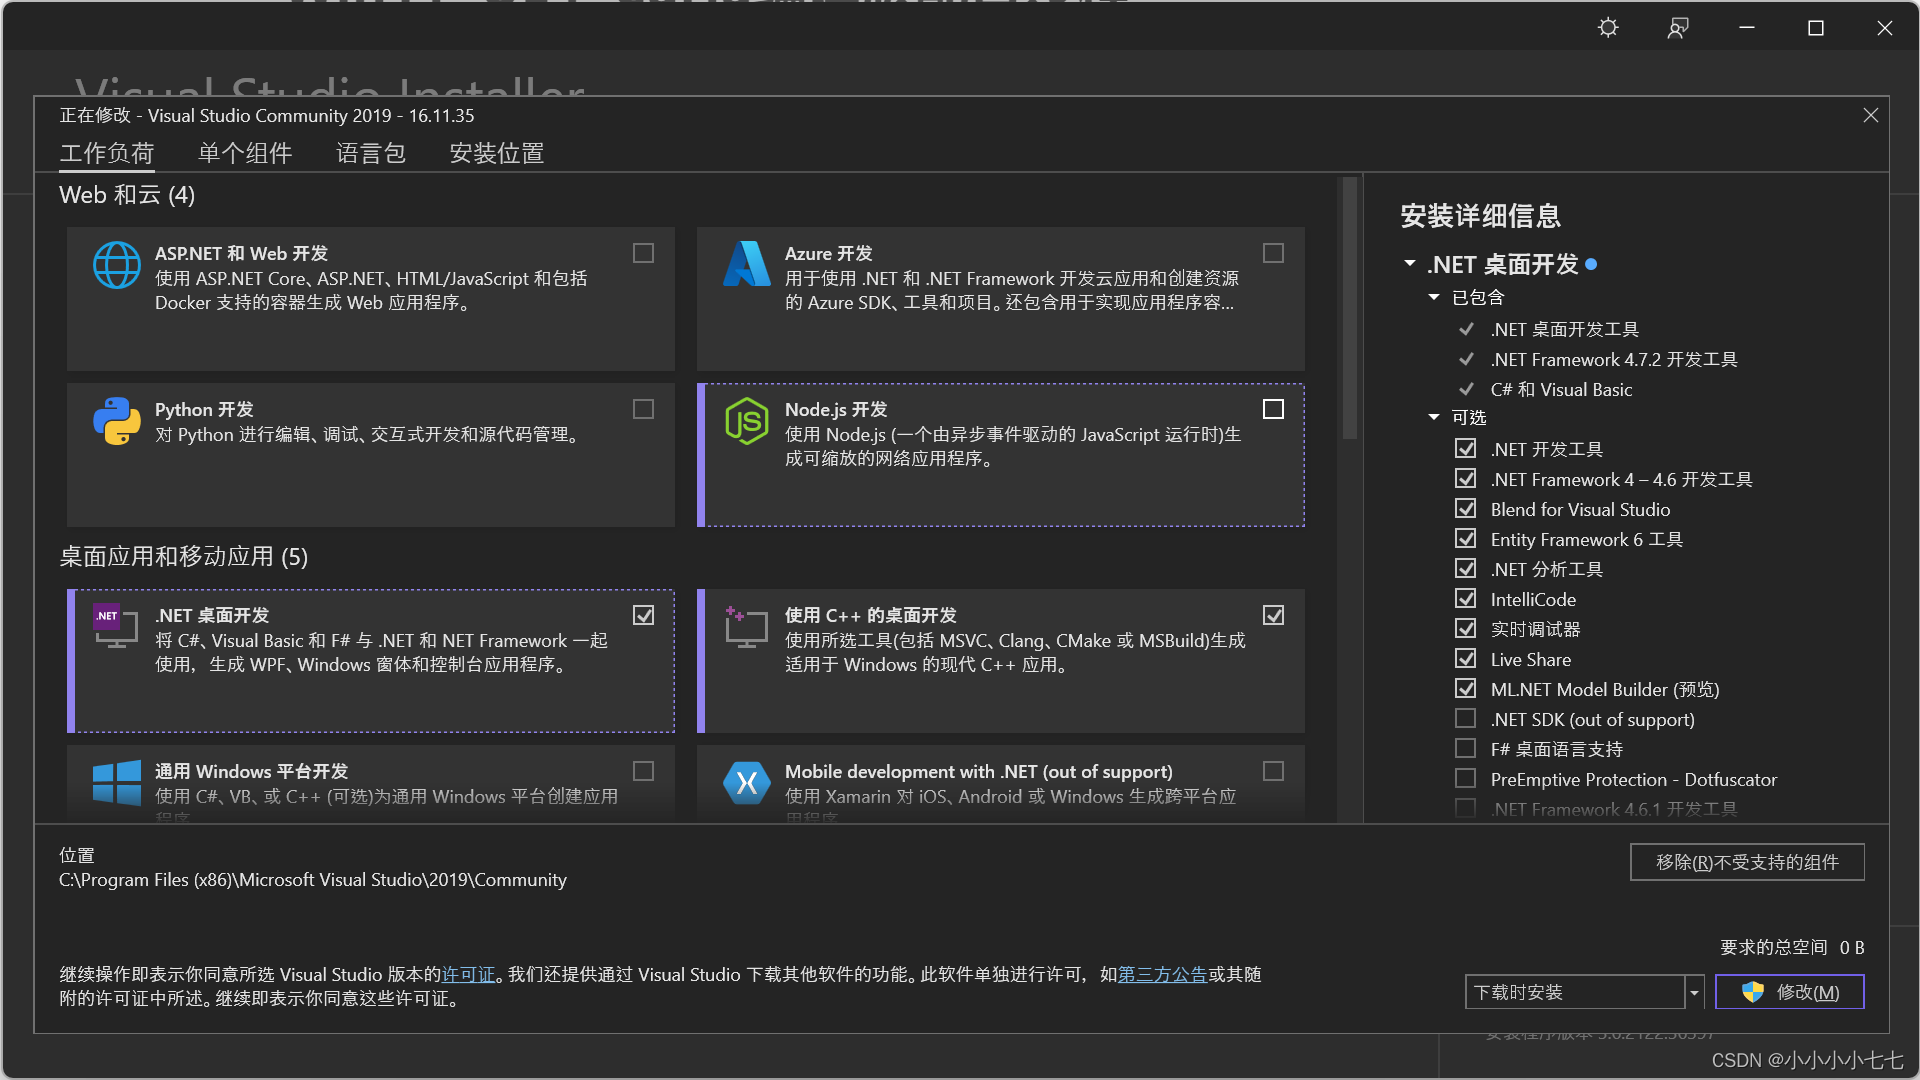
Task: Click the 修改(M) modify button
Action: point(1789,992)
